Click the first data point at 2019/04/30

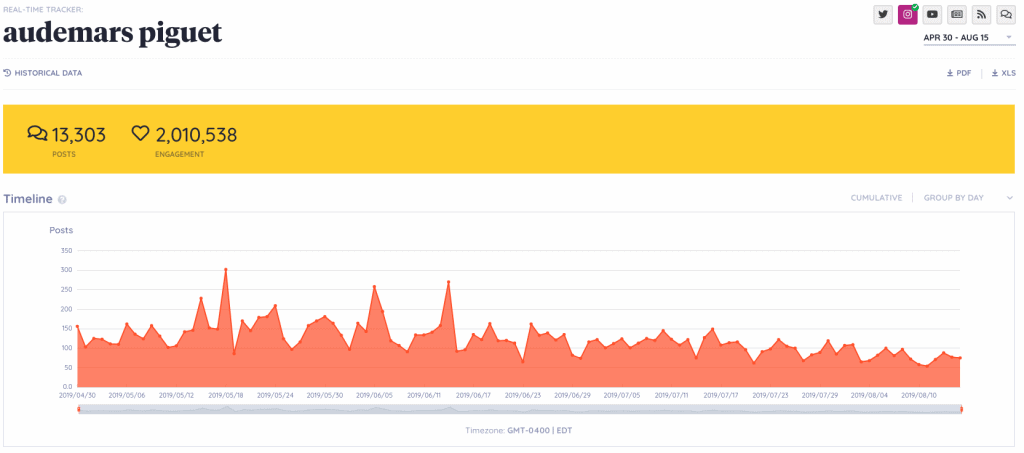(77, 326)
